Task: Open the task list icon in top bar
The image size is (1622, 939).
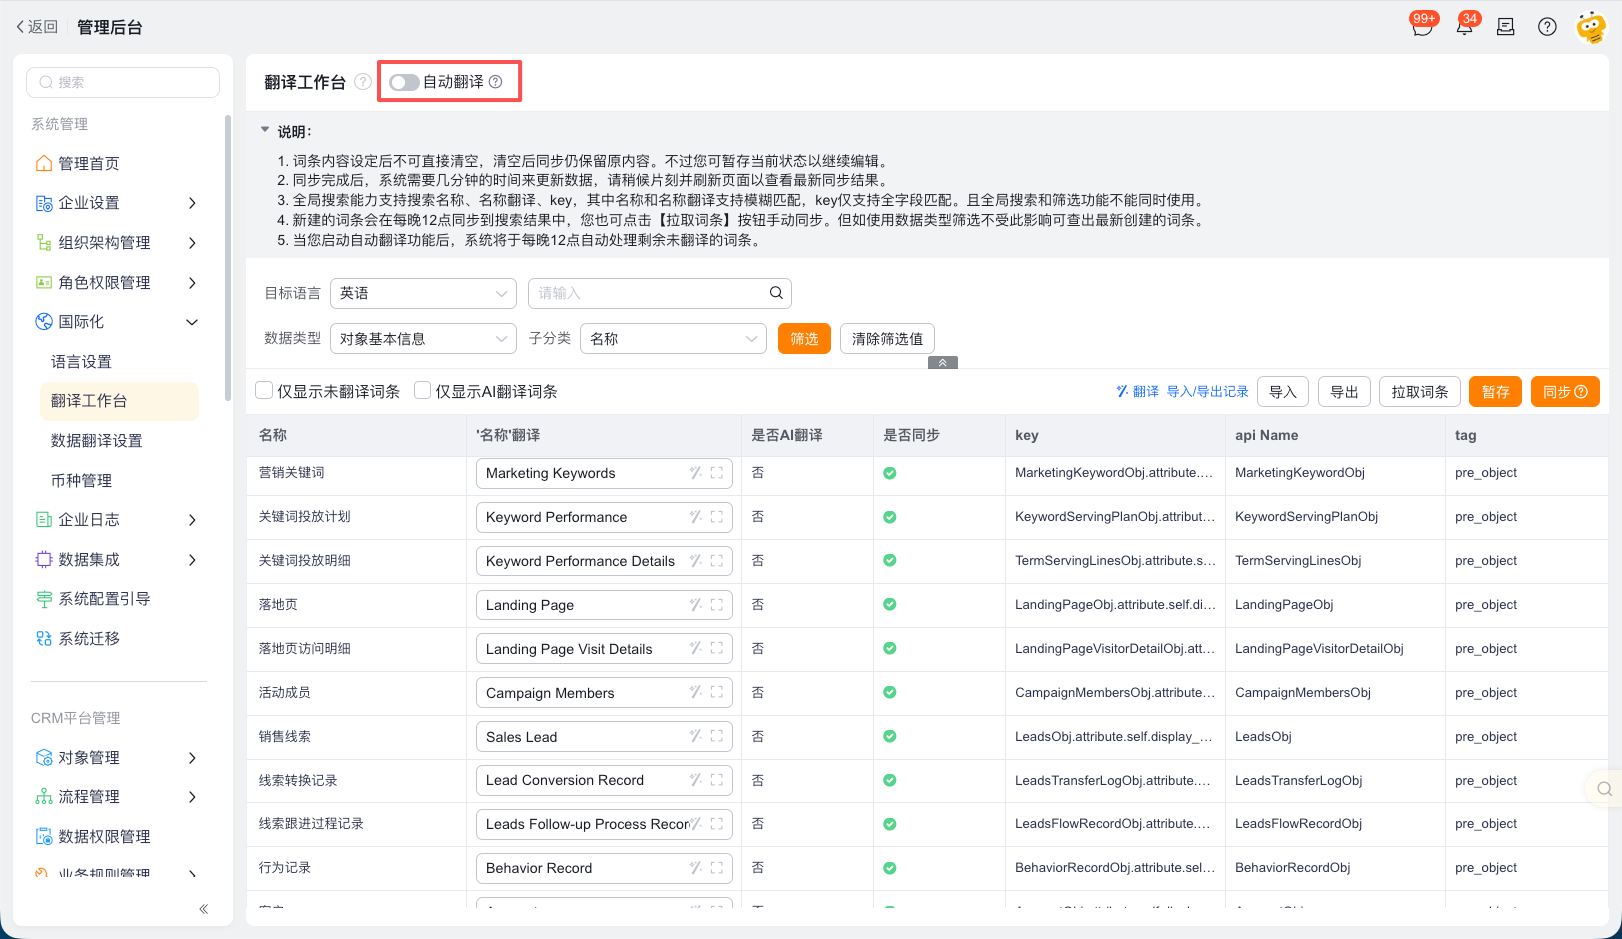Action: [1505, 27]
